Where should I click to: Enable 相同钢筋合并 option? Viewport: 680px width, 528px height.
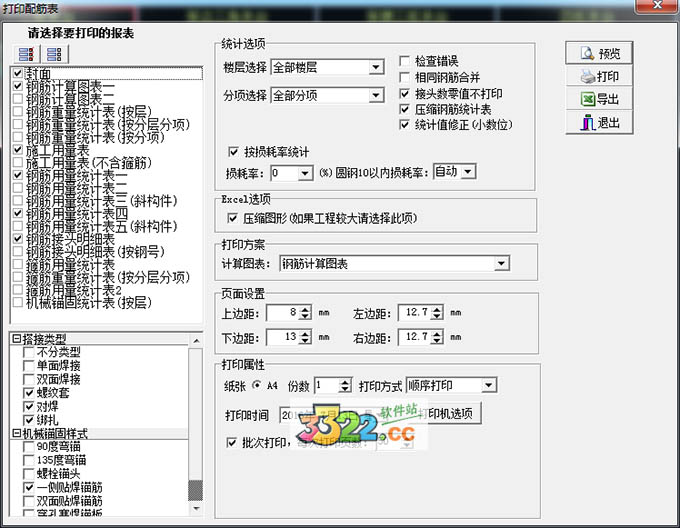tap(404, 77)
